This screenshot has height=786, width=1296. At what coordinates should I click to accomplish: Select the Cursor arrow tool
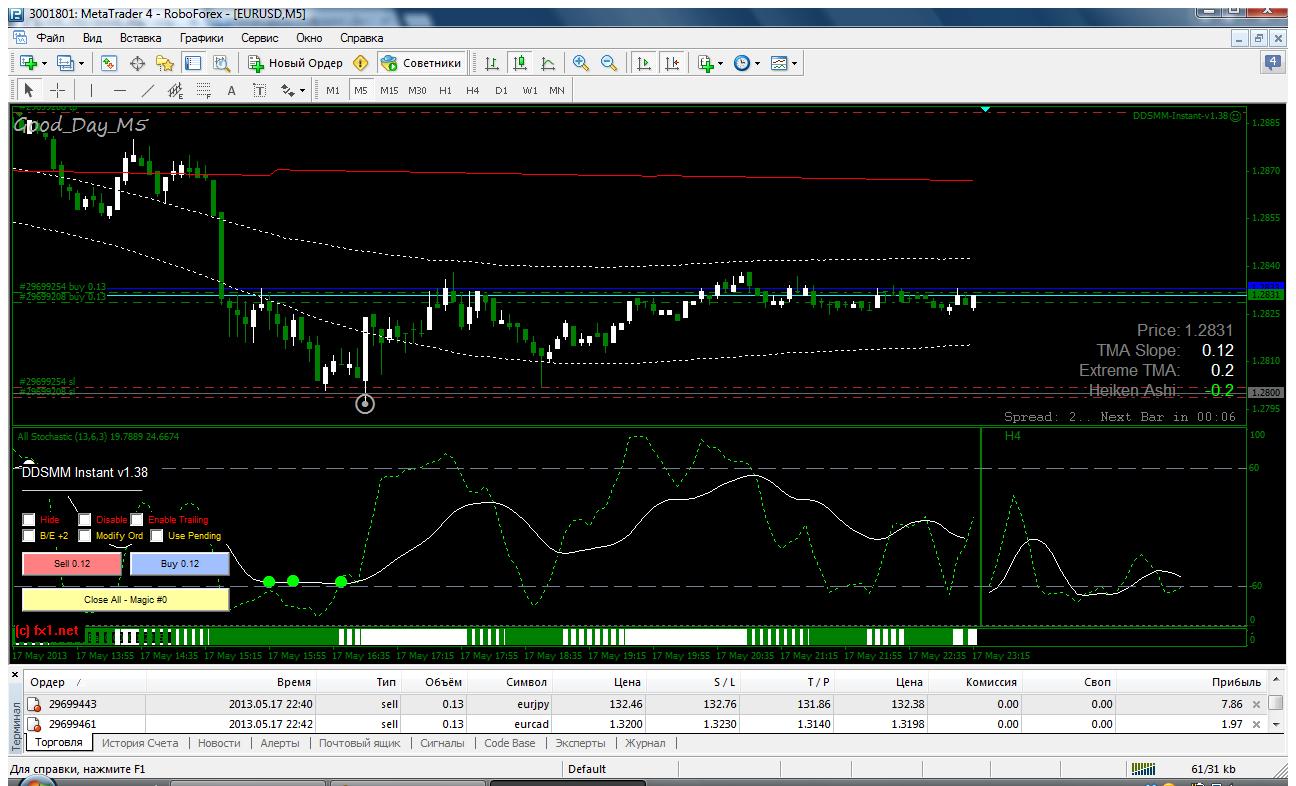point(29,90)
